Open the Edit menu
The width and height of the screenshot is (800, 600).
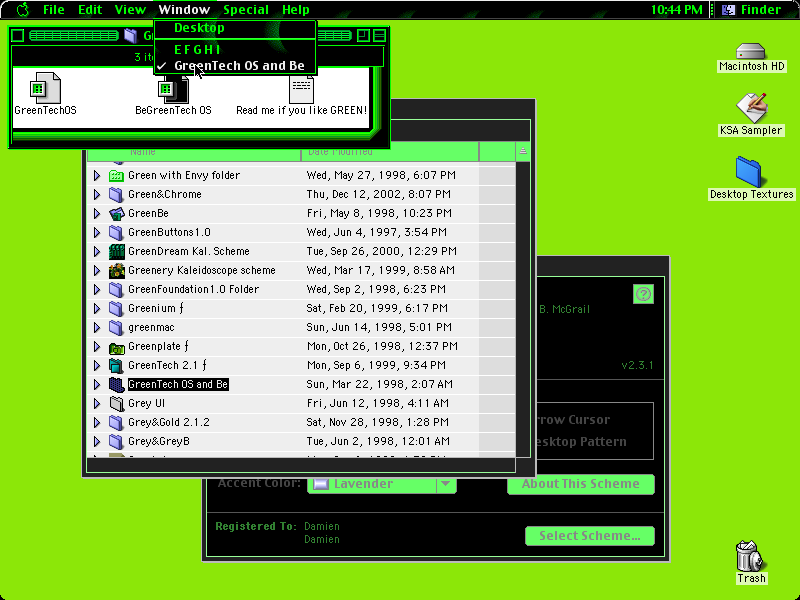90,10
